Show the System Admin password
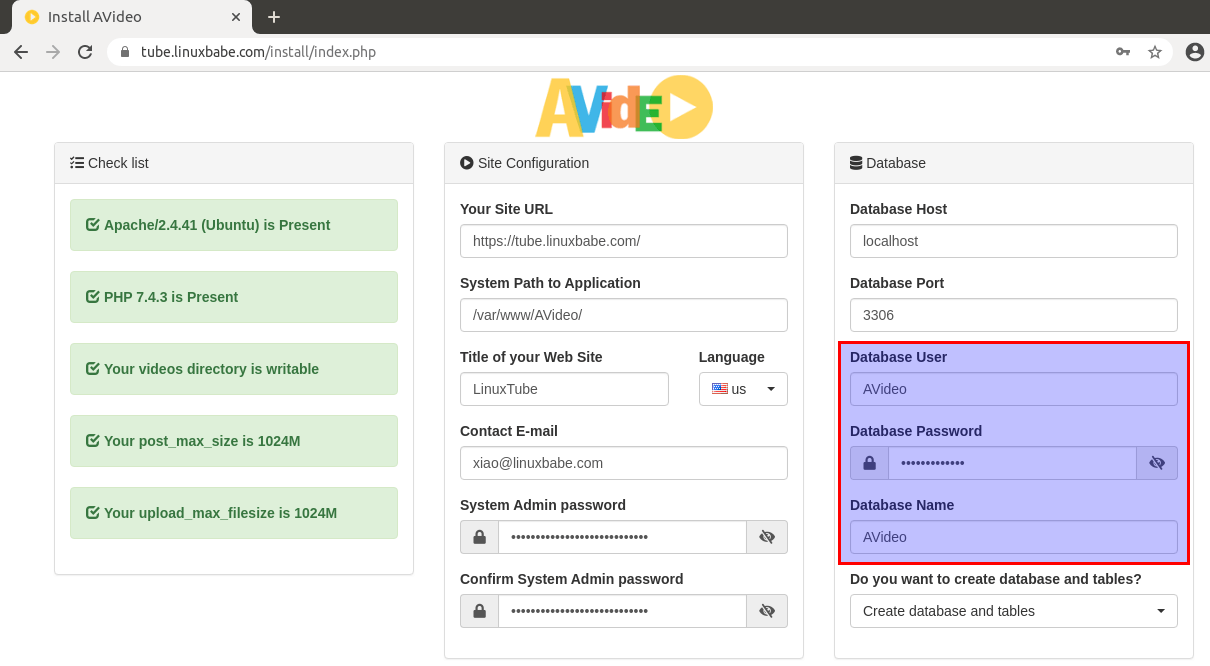Viewport: 1210px width, 666px height. pos(766,537)
